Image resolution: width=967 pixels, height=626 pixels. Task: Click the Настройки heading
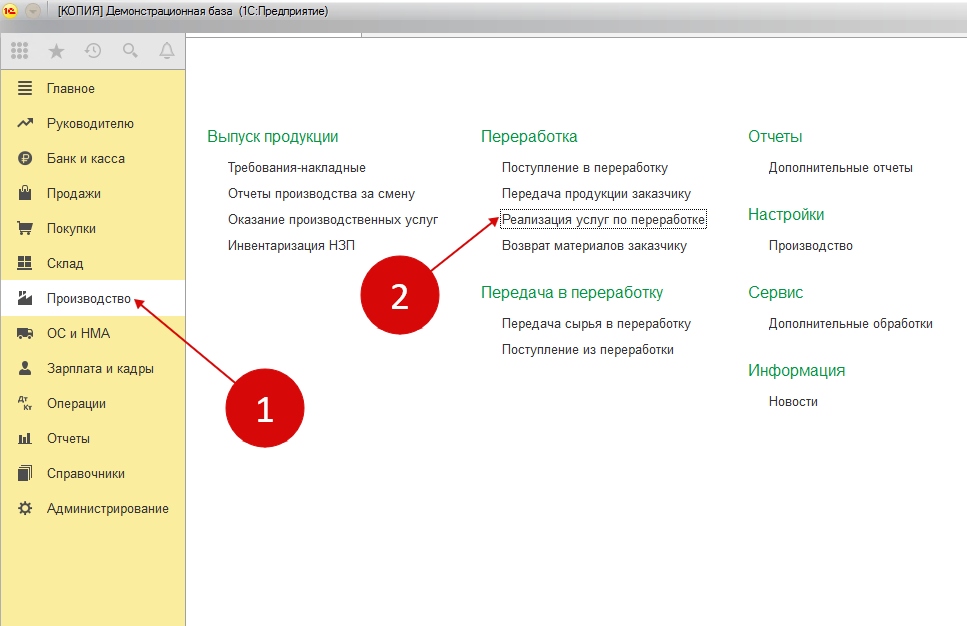pyautogui.click(x=786, y=215)
